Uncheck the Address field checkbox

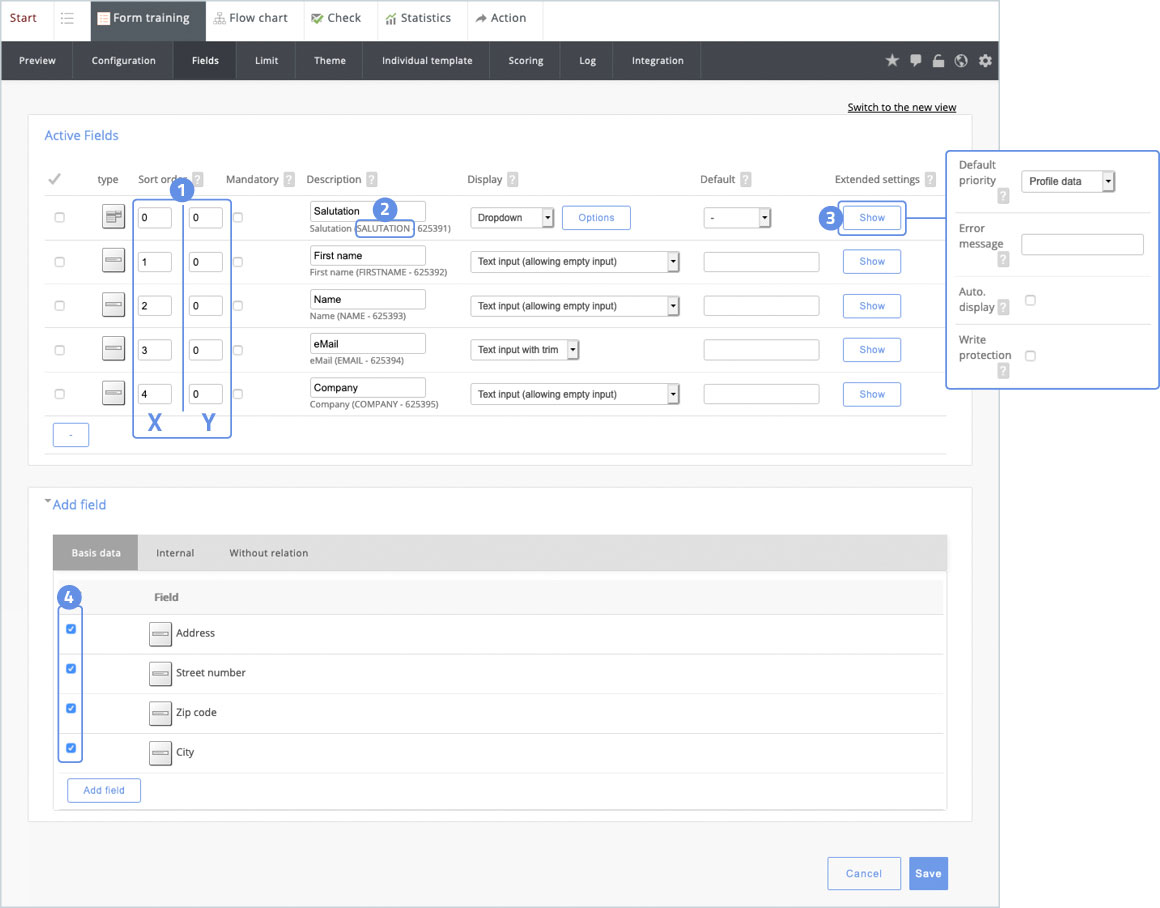tap(71, 629)
